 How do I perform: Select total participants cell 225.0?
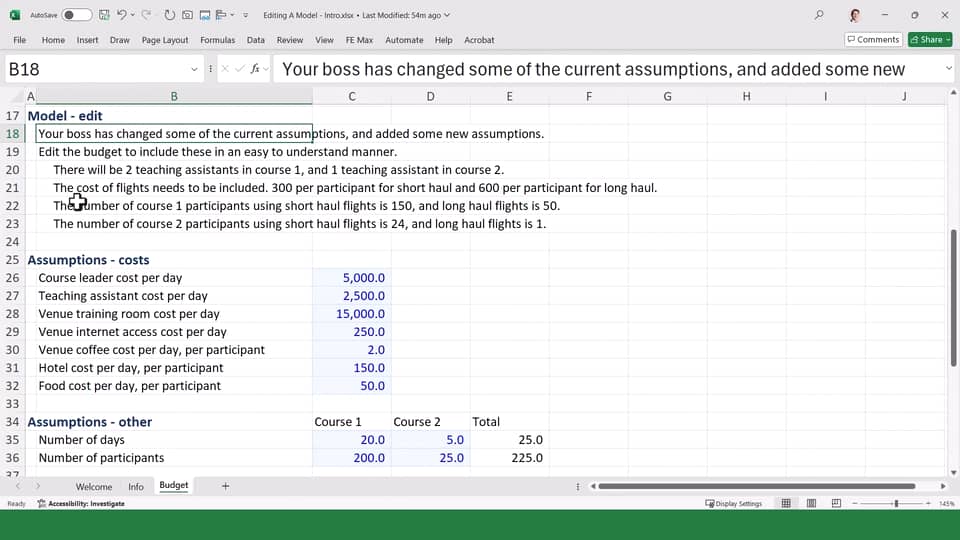click(509, 458)
